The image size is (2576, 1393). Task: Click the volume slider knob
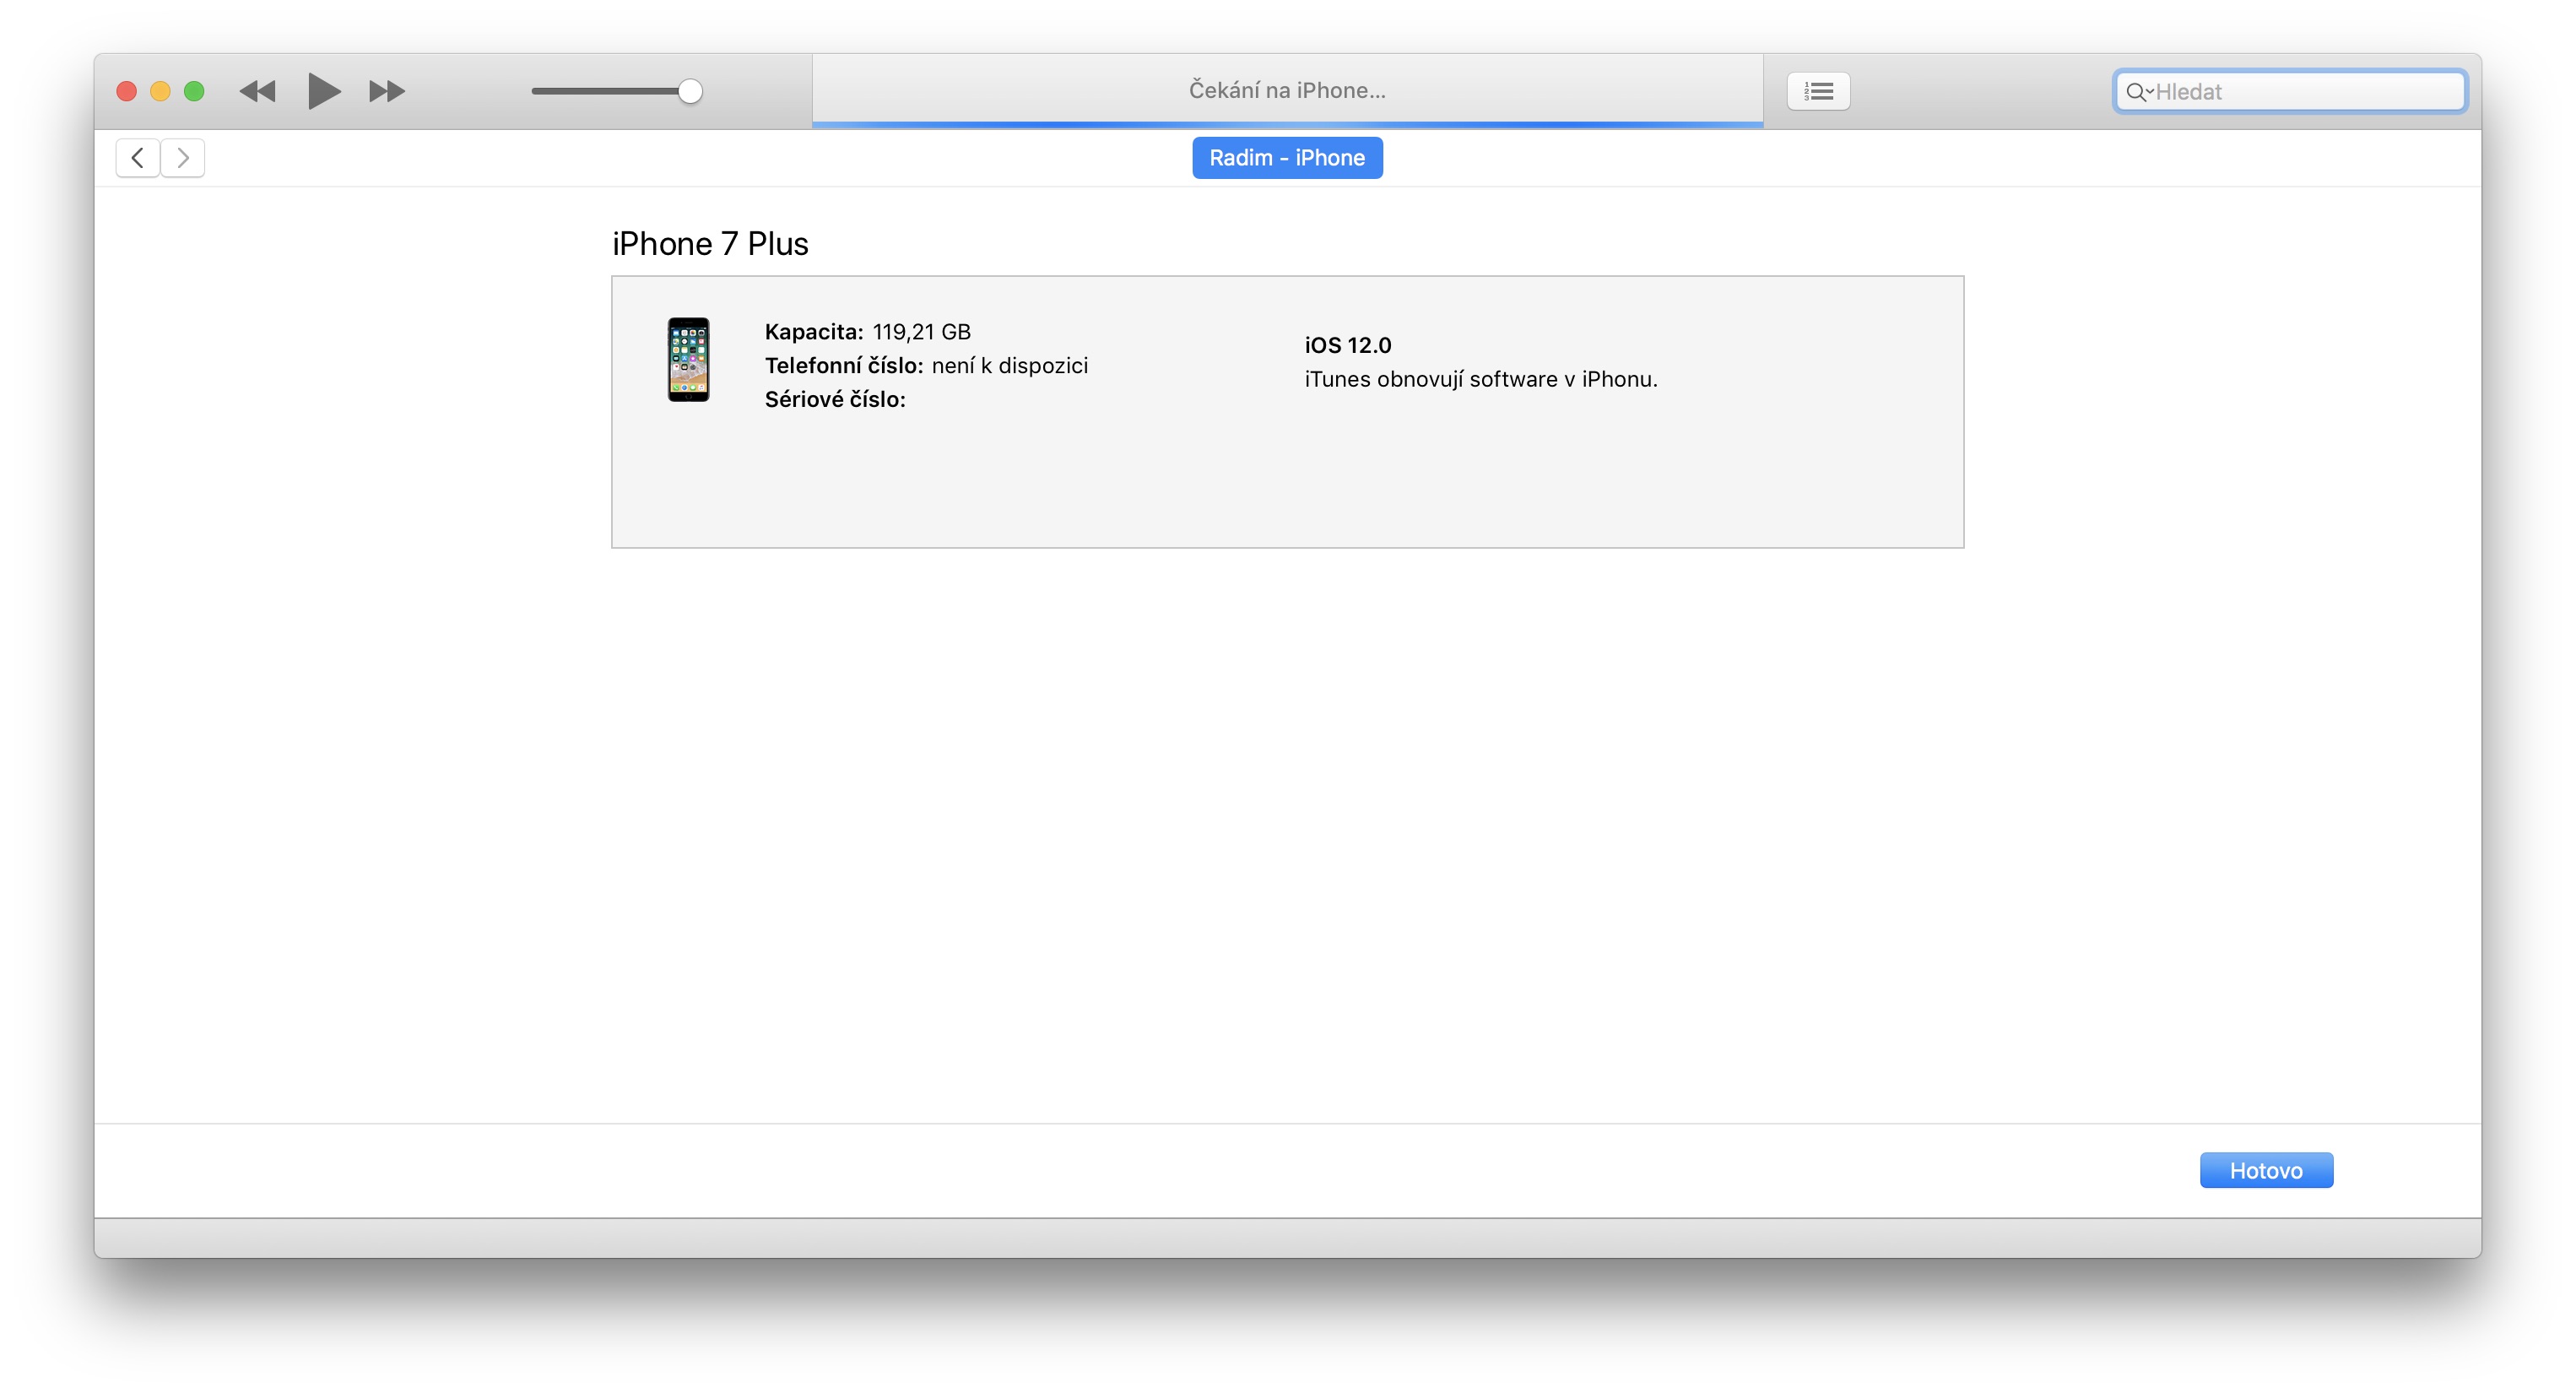[689, 92]
